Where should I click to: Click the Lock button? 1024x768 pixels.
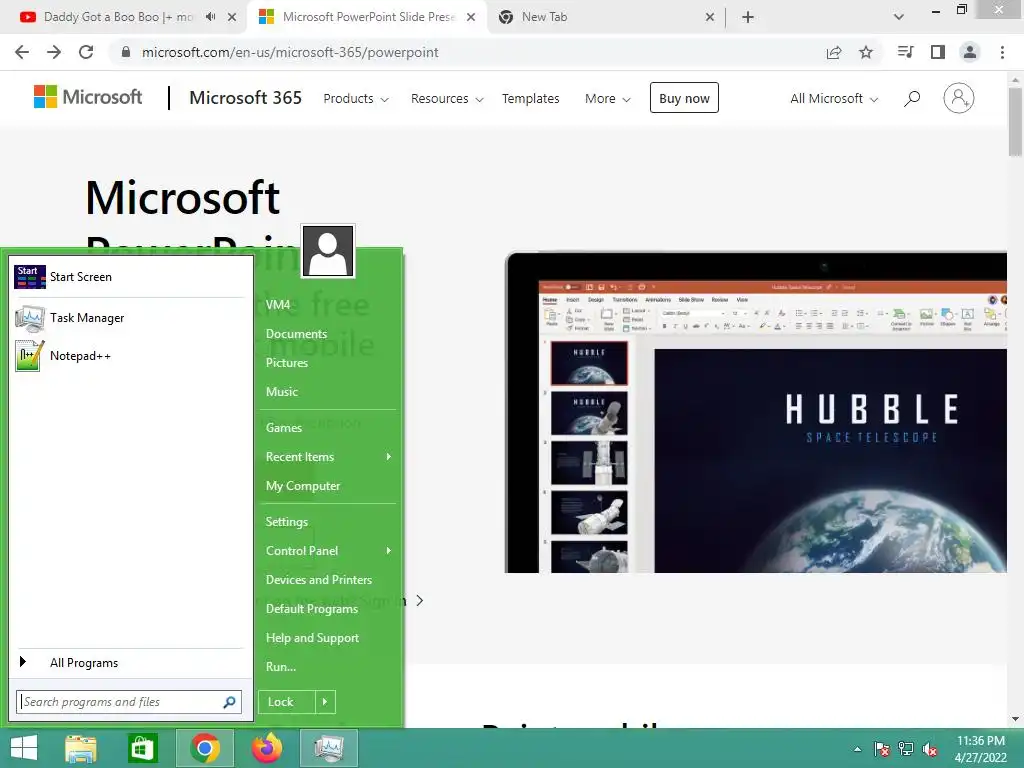click(287, 702)
